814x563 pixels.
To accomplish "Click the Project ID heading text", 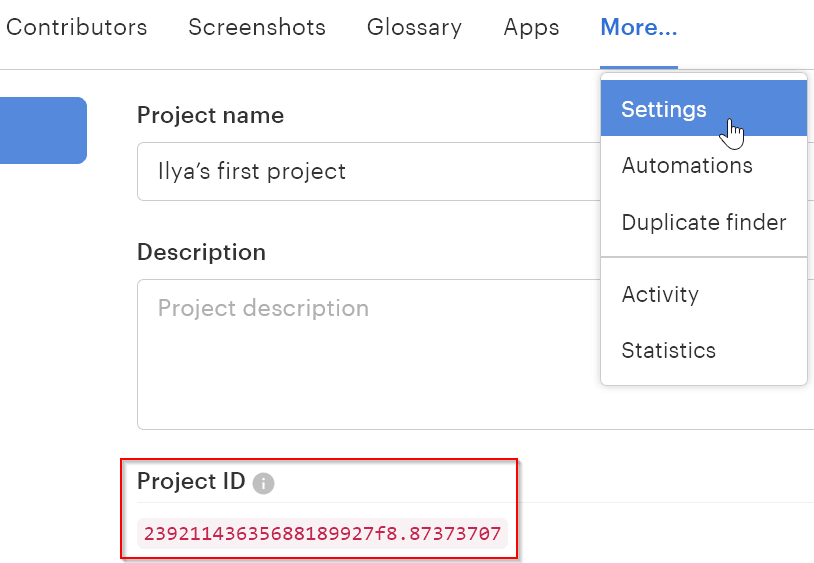I will tap(191, 481).
